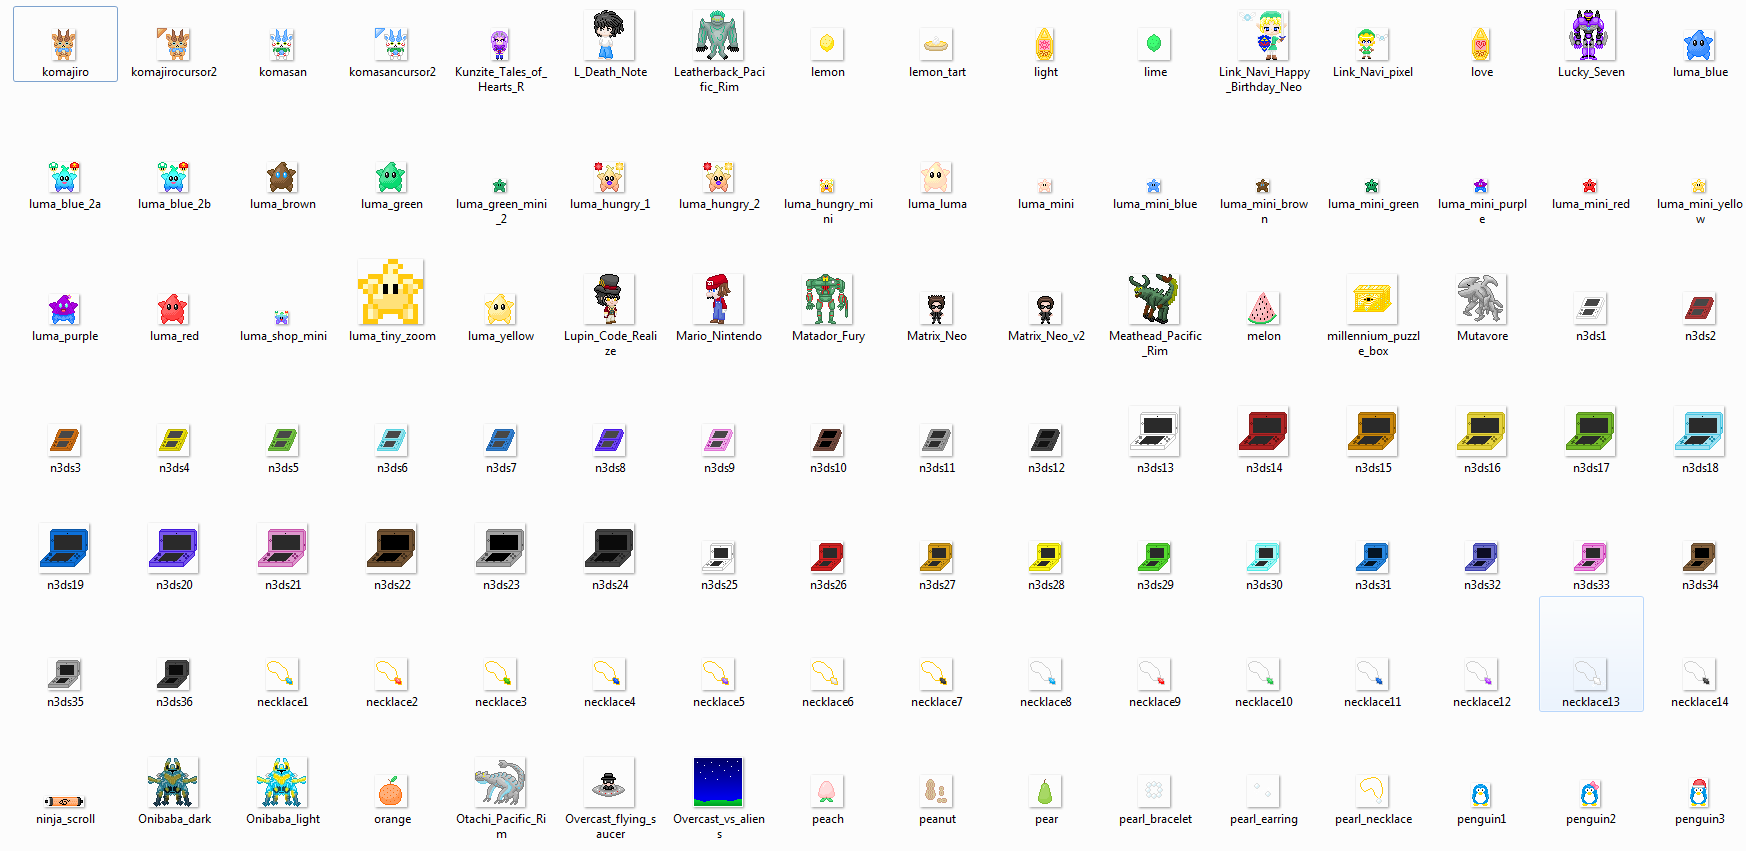Screen dimensions: 1746x851
Task: Click the "pearl_bracelet" file name
Action: pos(1155,819)
